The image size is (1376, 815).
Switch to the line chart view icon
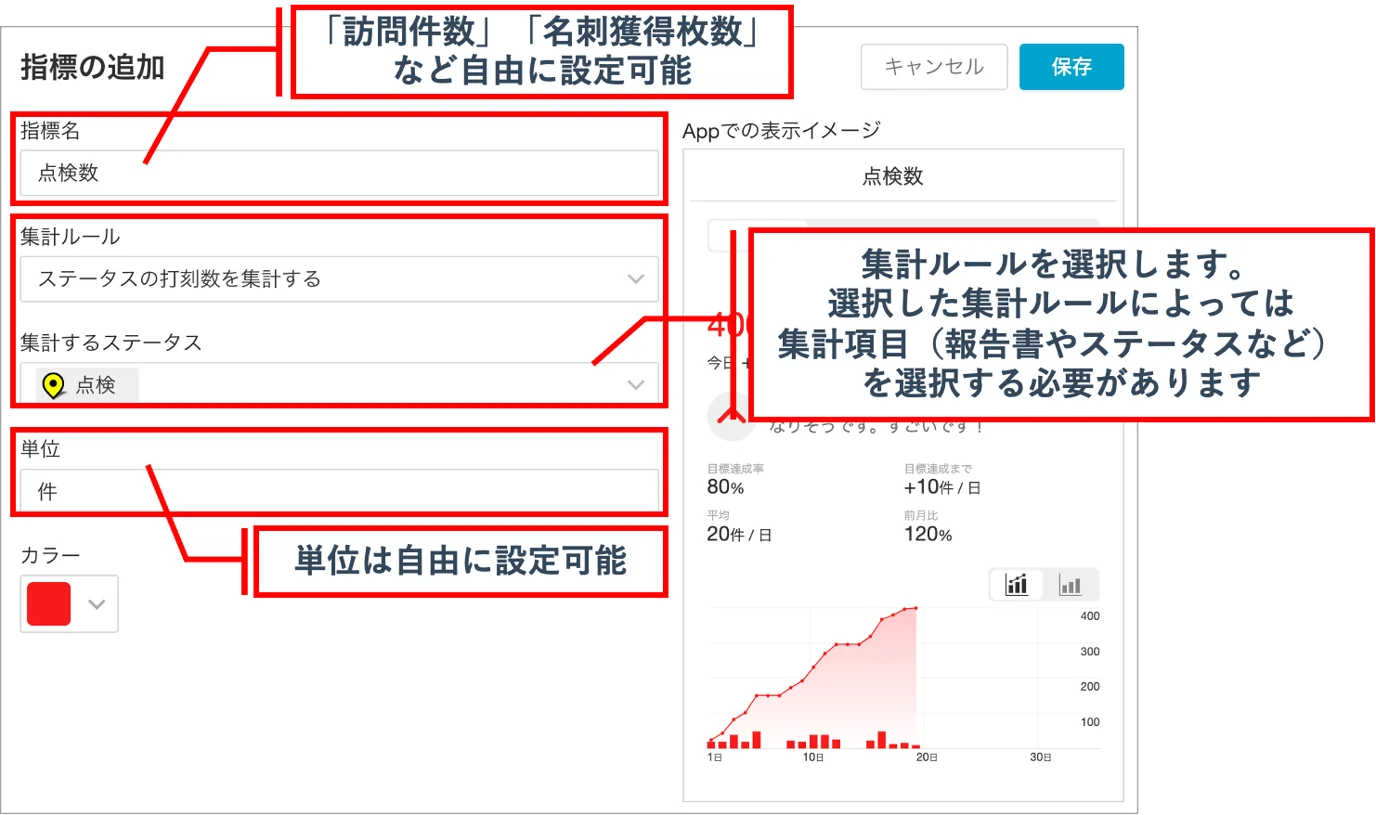(x=1017, y=585)
